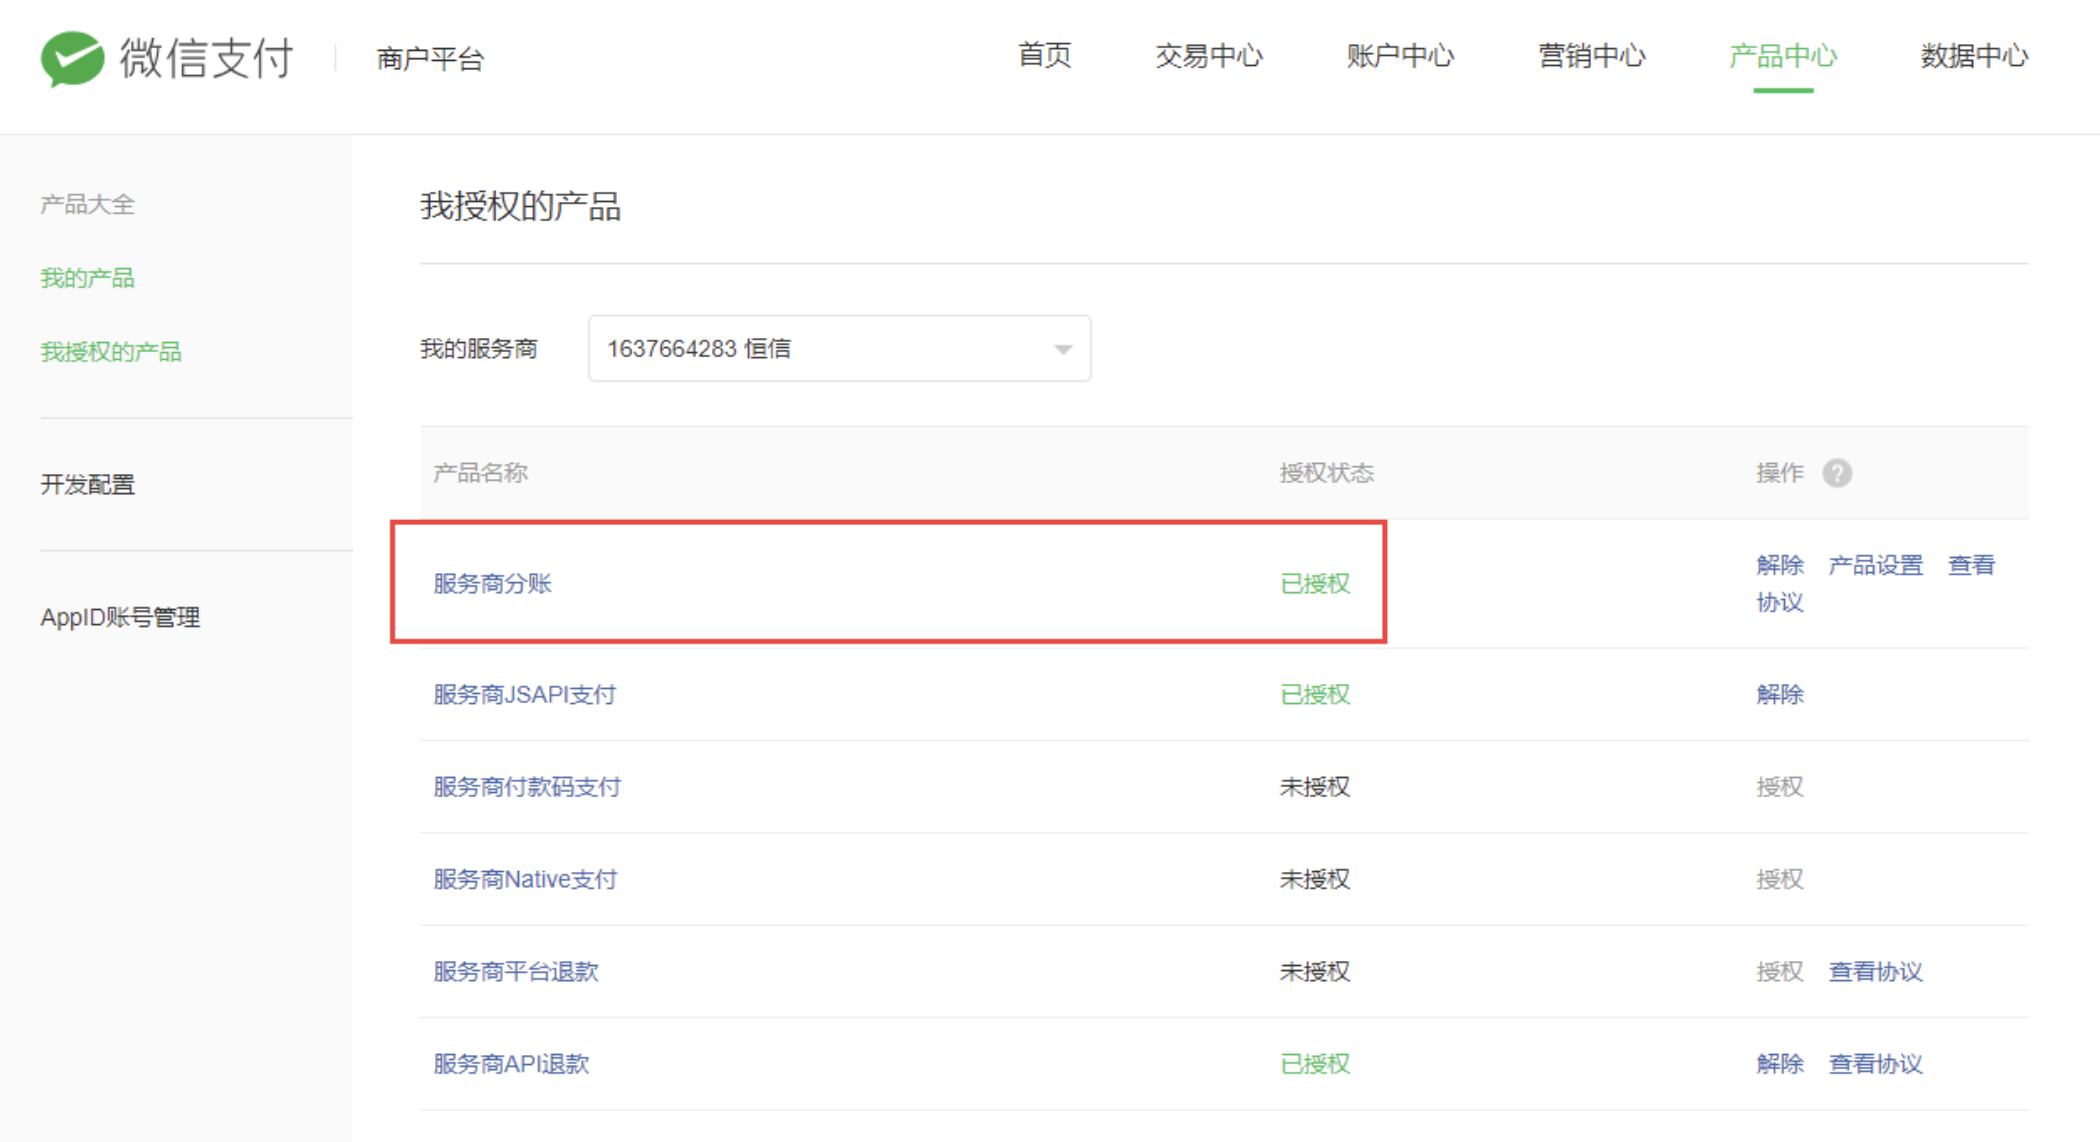
Task: Click the help question mark beside 操作
Action: pyautogui.click(x=1836, y=473)
